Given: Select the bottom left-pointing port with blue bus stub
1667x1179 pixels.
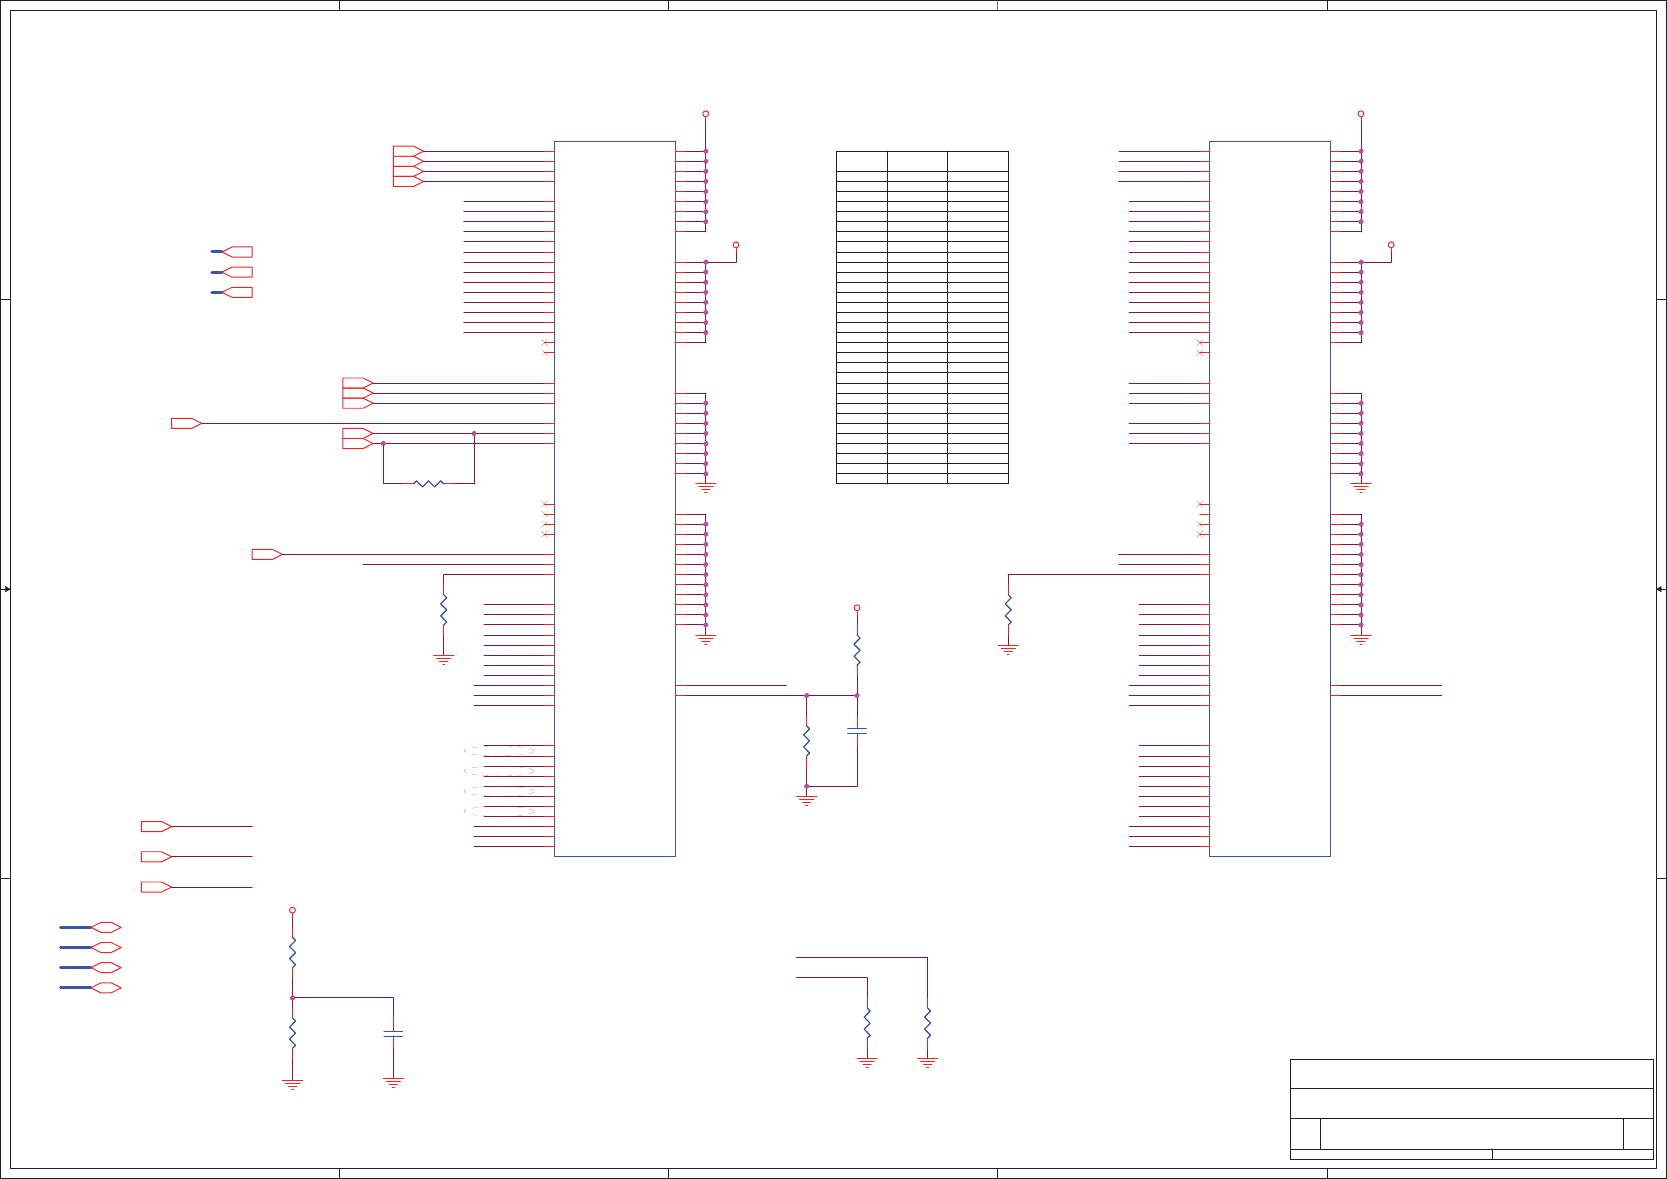Looking at the screenshot, I should tap(237, 292).
